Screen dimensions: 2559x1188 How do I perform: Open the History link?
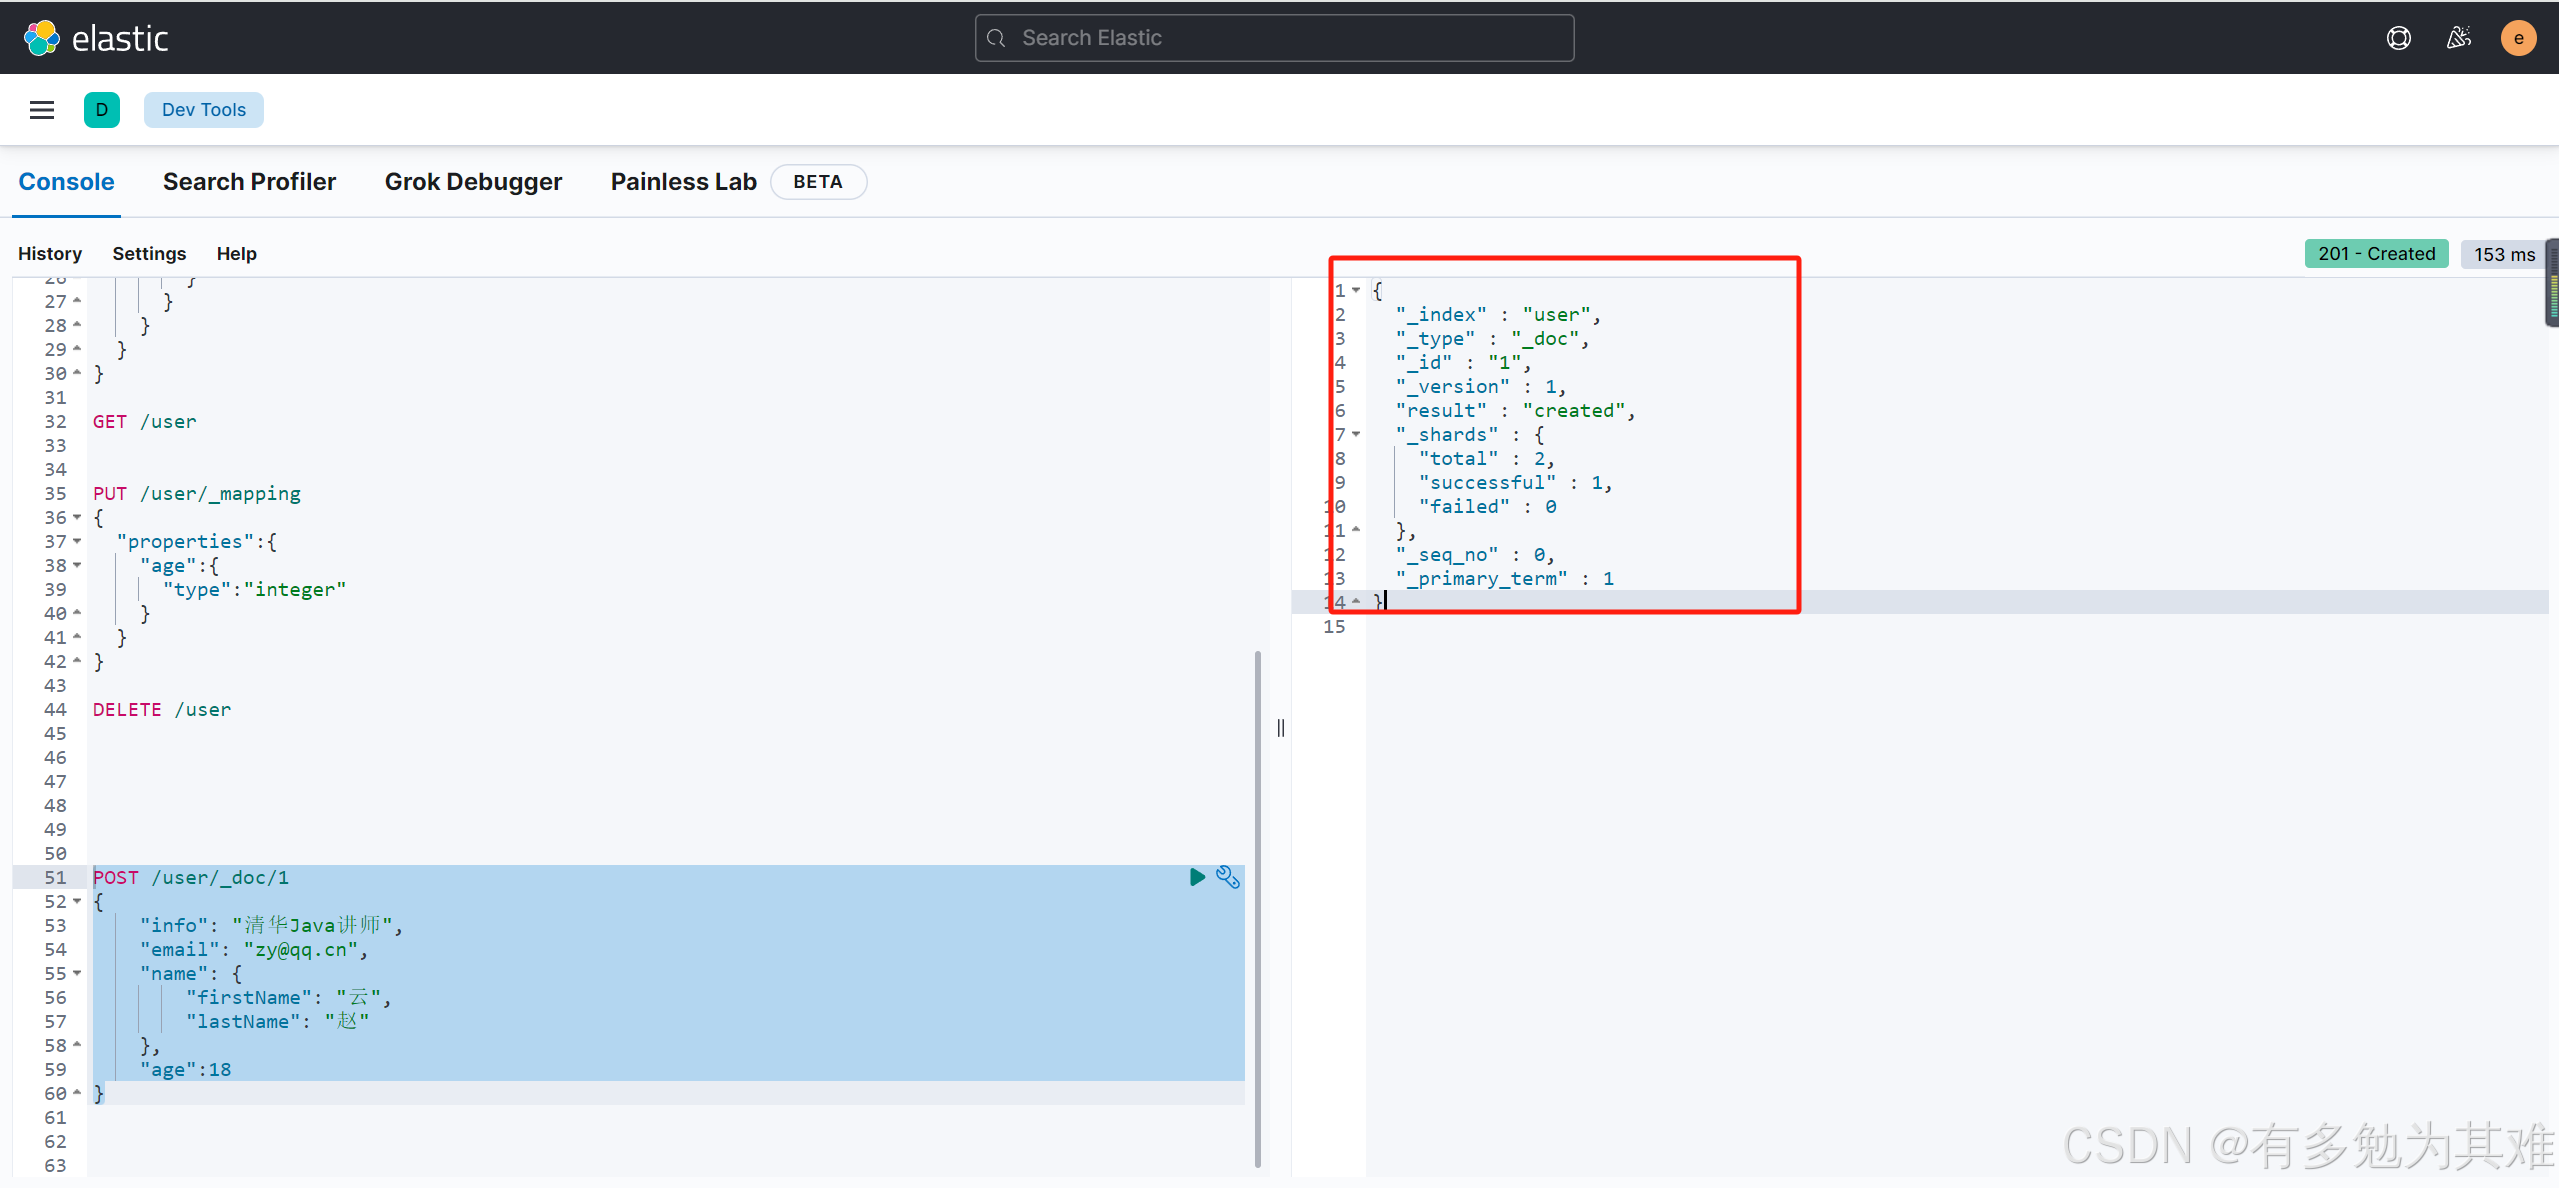tap(50, 254)
